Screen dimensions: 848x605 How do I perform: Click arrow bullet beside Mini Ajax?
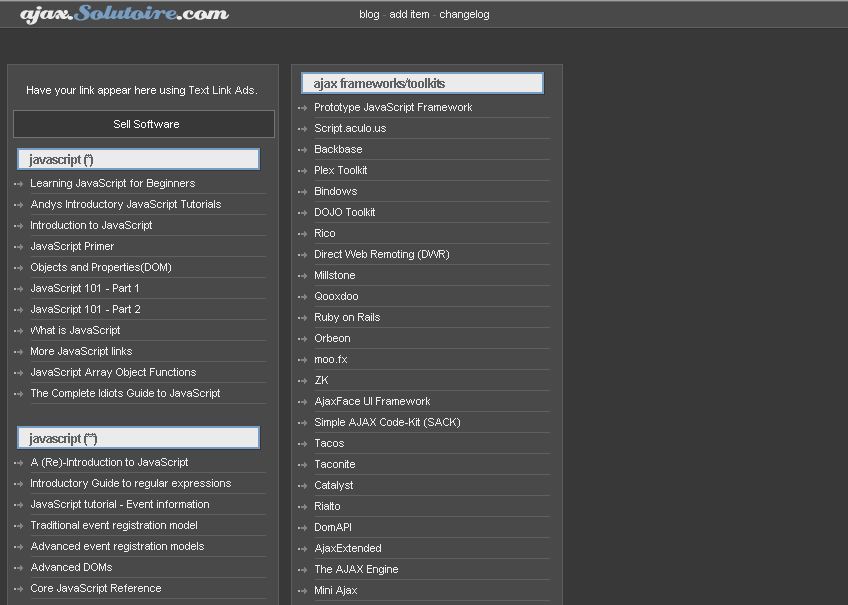click(x=302, y=591)
